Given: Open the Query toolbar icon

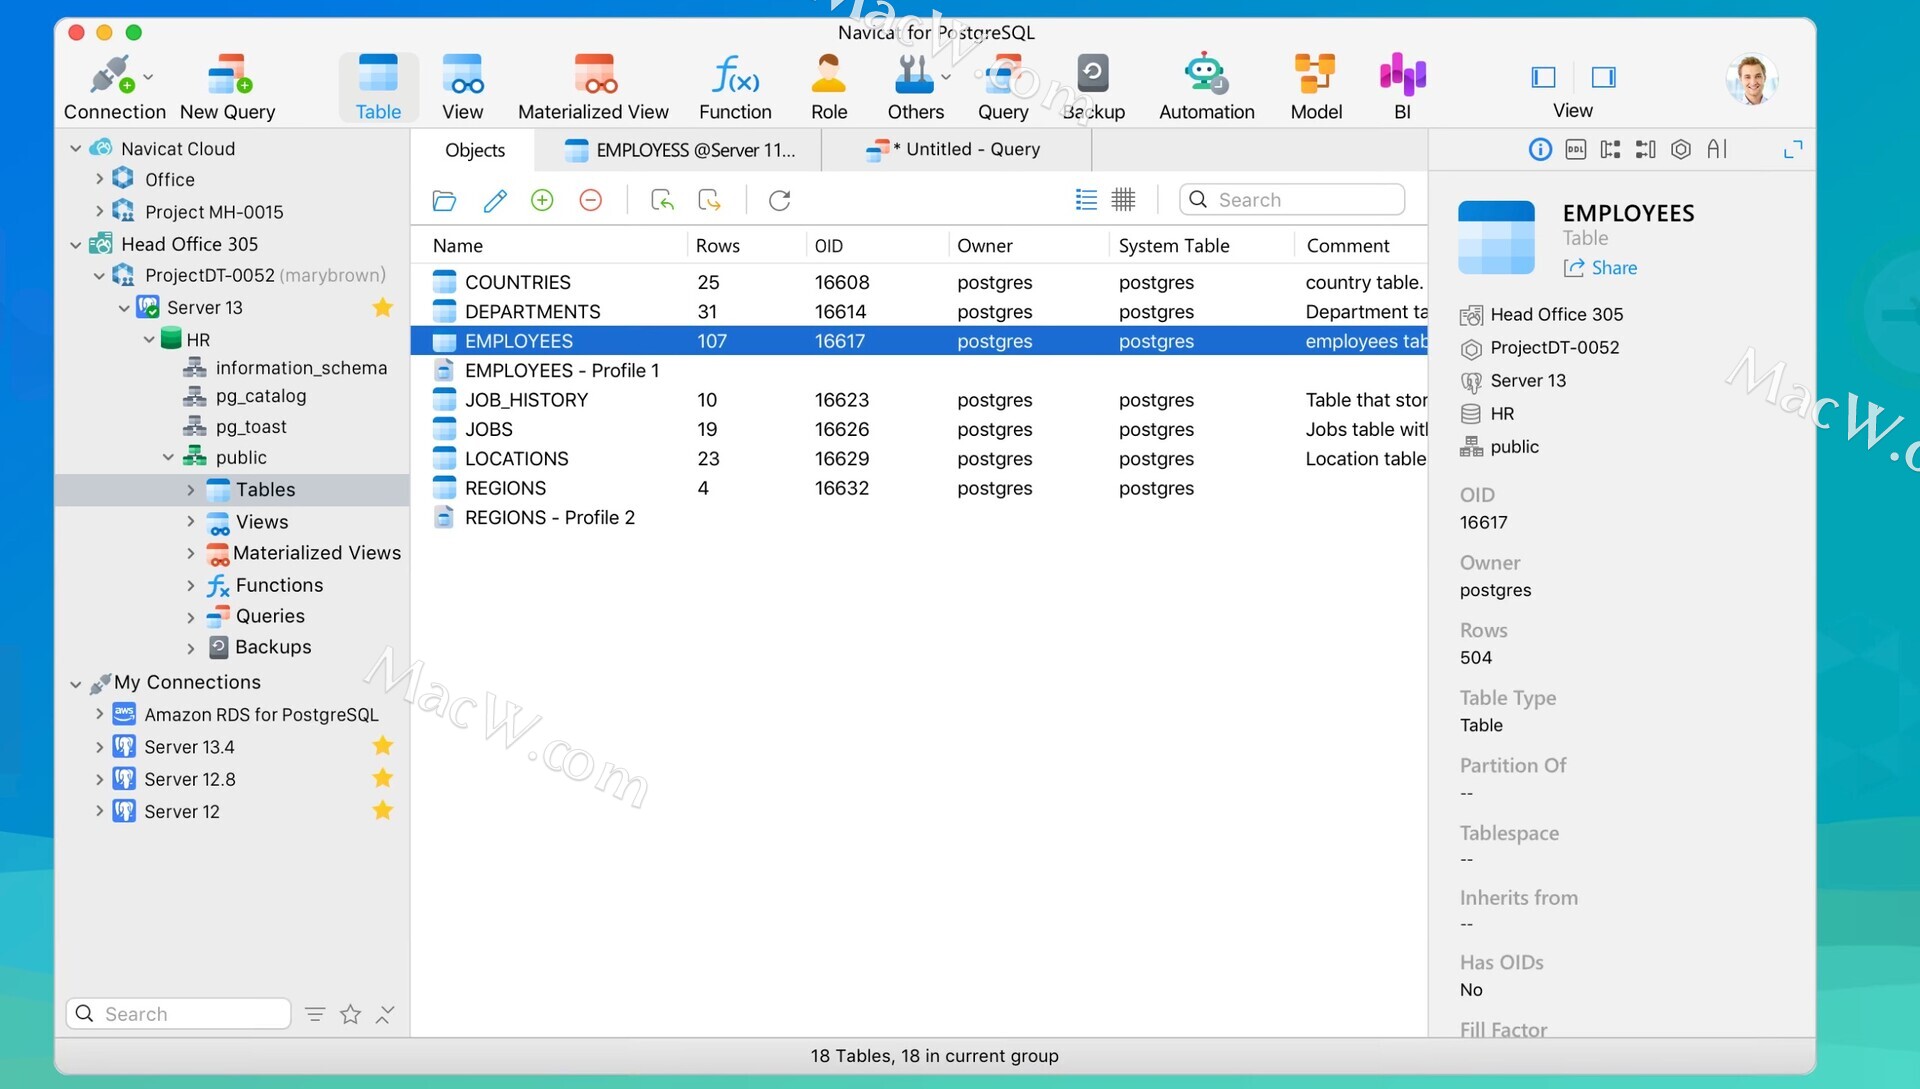Looking at the screenshot, I should coord(1003,88).
